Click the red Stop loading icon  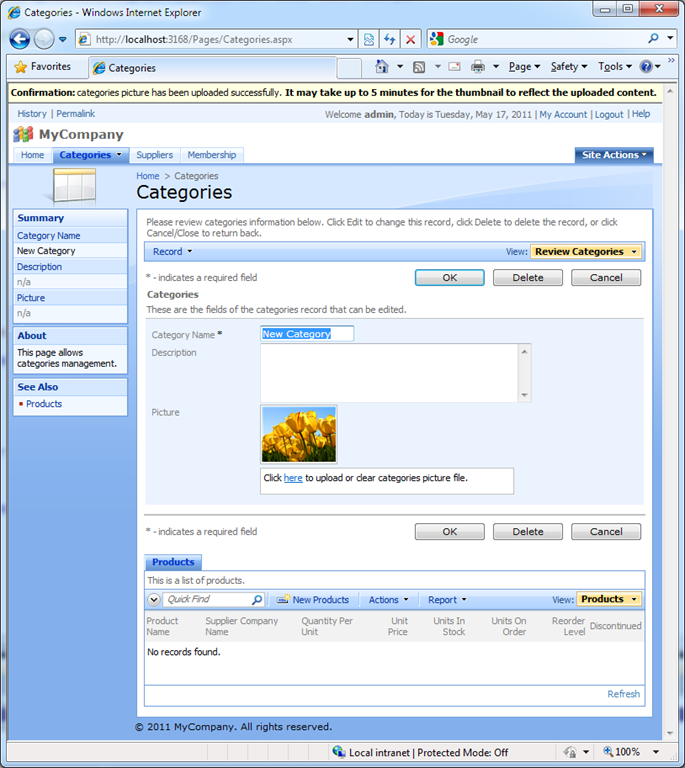click(x=411, y=39)
